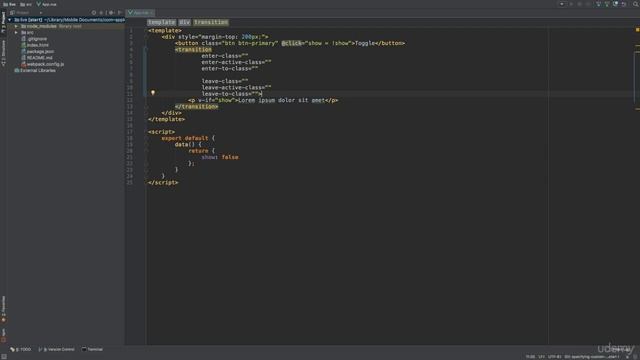
Task: Click the App.vue breadcrumb in navigation bar
Action: pyautogui.click(x=47, y=4)
